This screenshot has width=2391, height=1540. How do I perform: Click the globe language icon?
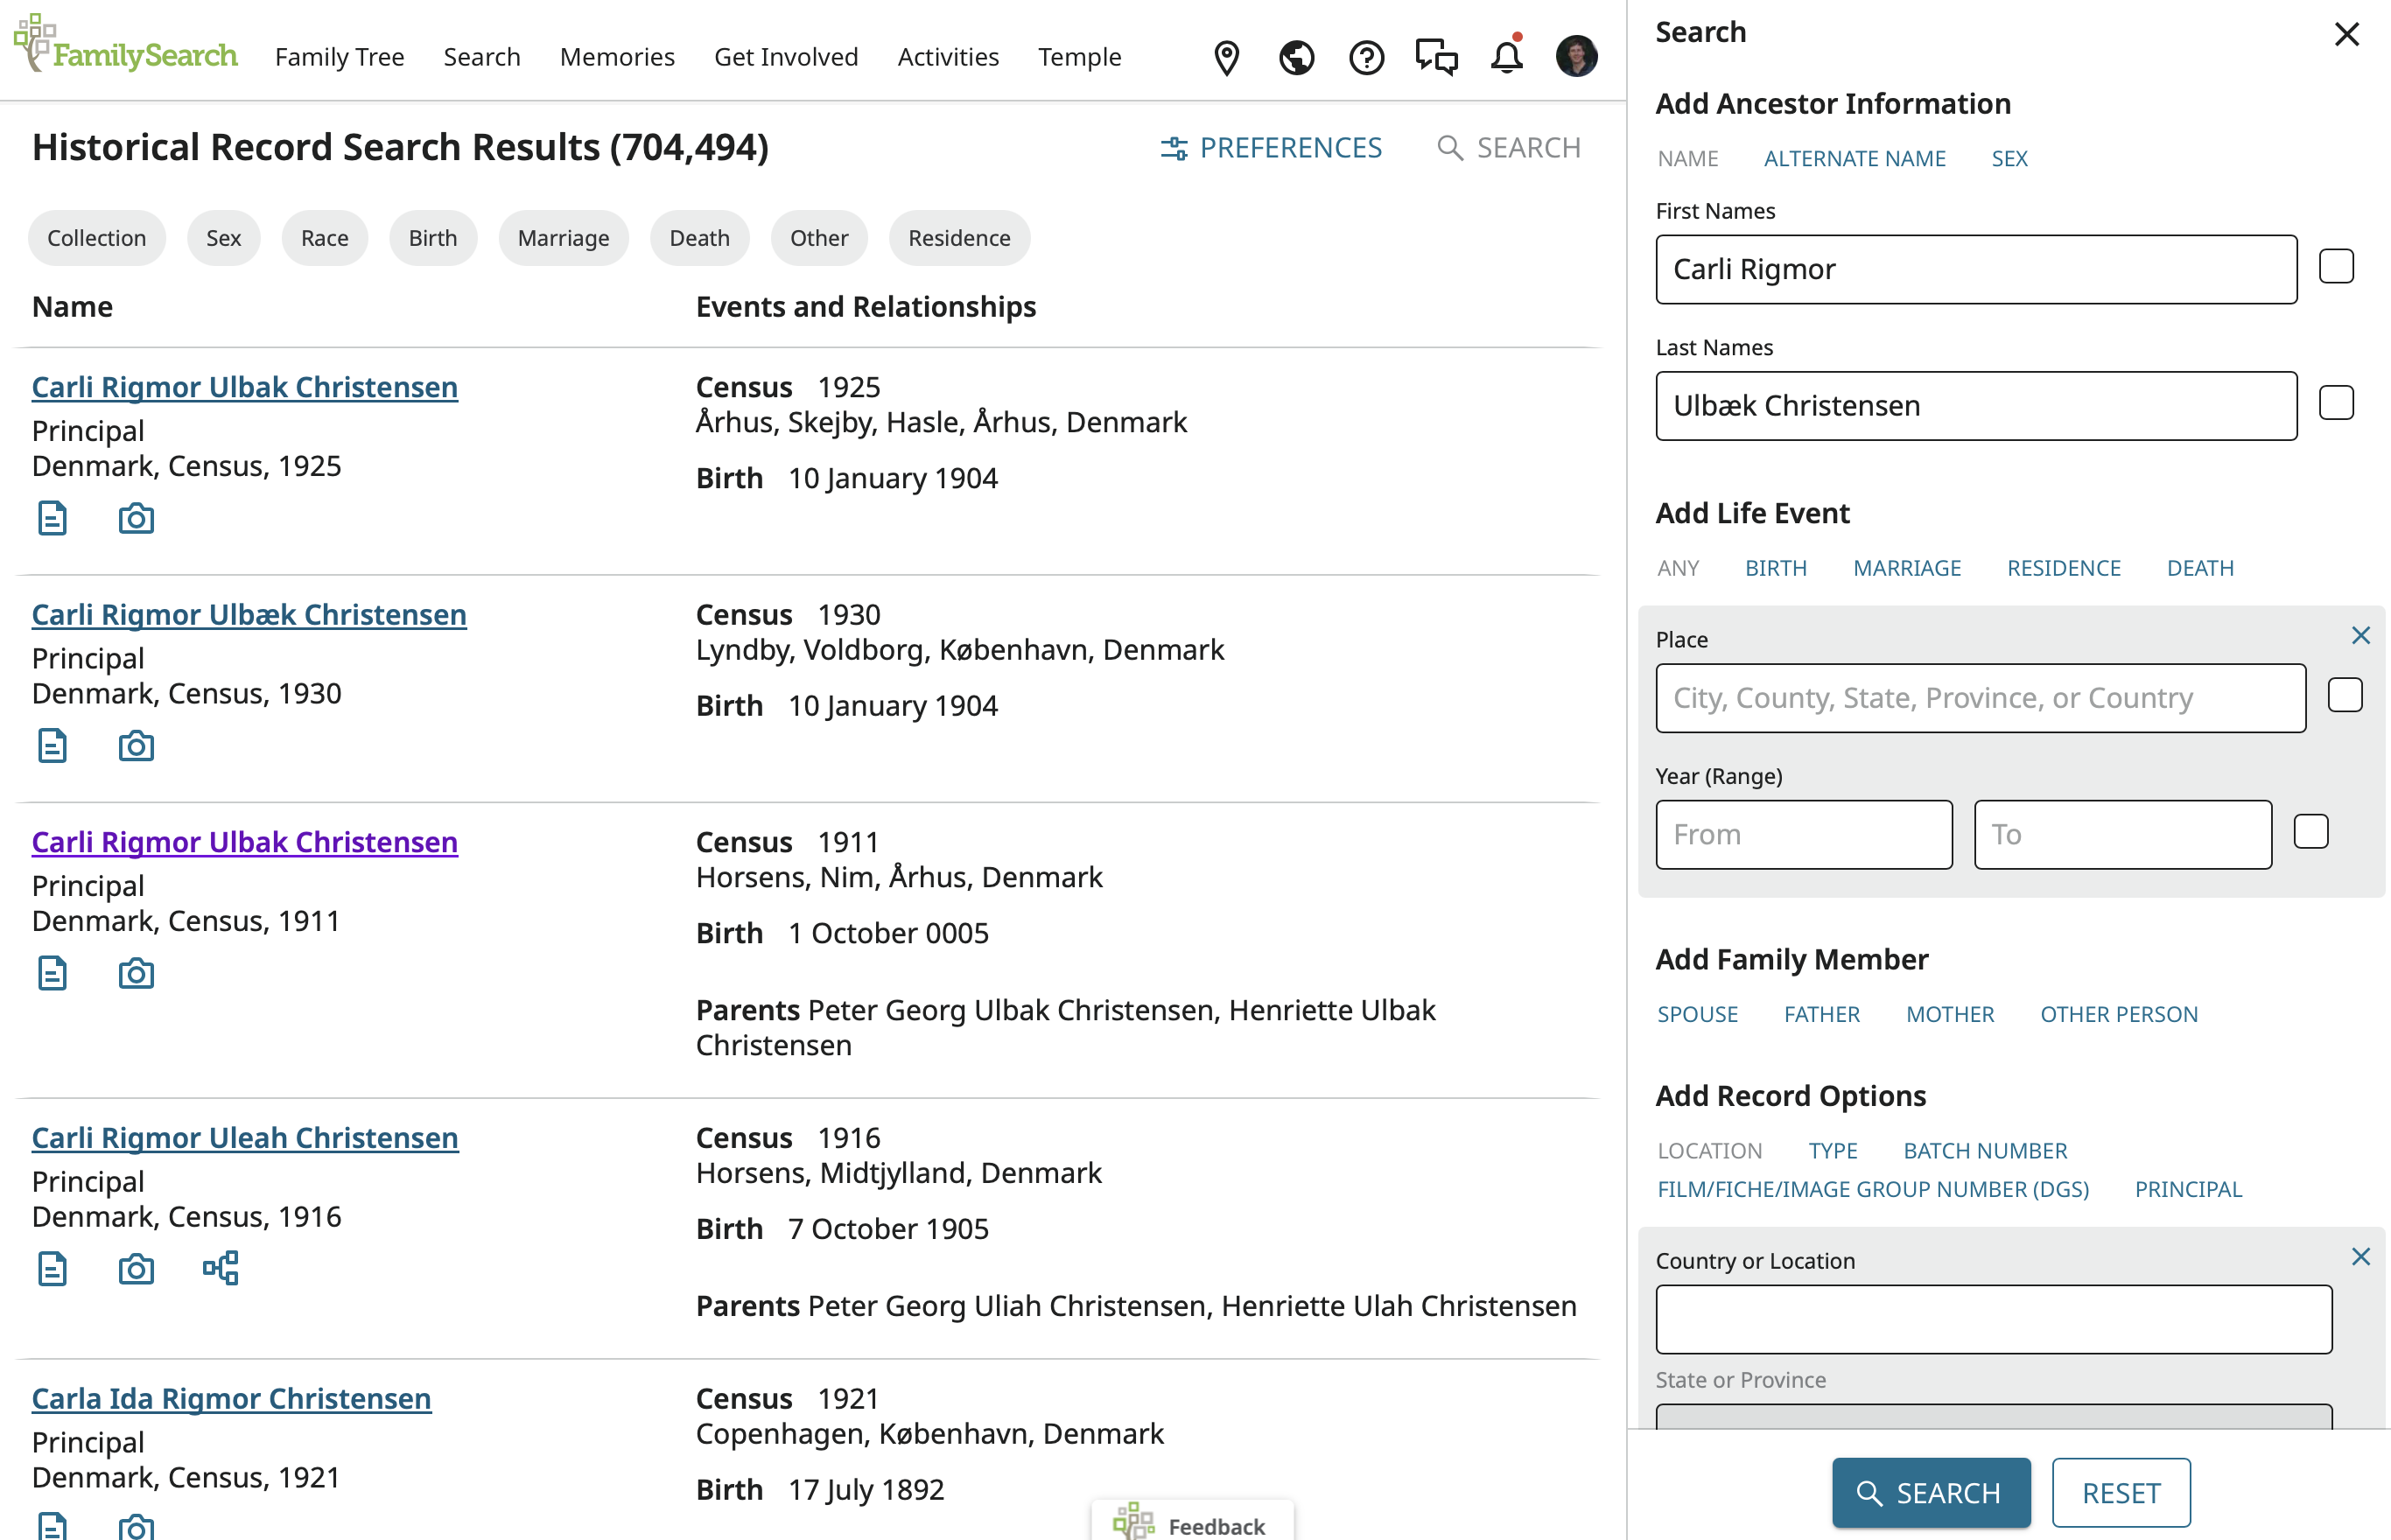pyautogui.click(x=1296, y=57)
